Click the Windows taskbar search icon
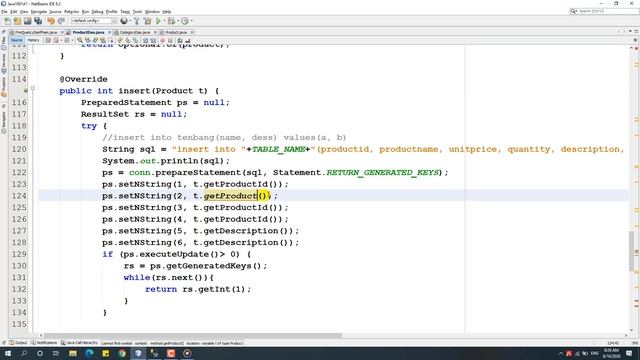The height and width of the screenshot is (360, 640). (24, 353)
